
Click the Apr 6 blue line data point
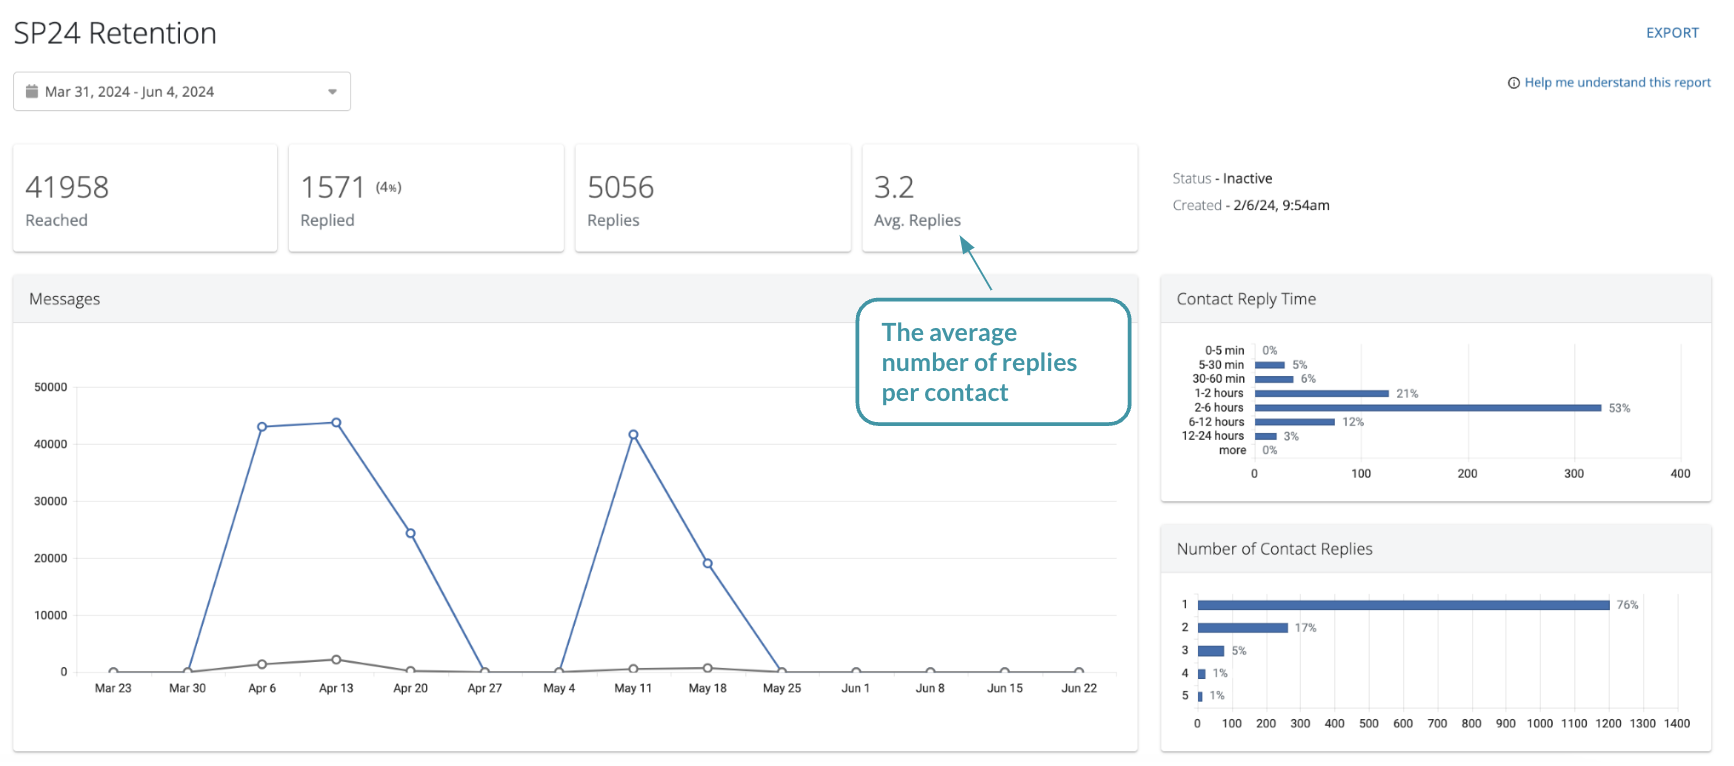(262, 427)
